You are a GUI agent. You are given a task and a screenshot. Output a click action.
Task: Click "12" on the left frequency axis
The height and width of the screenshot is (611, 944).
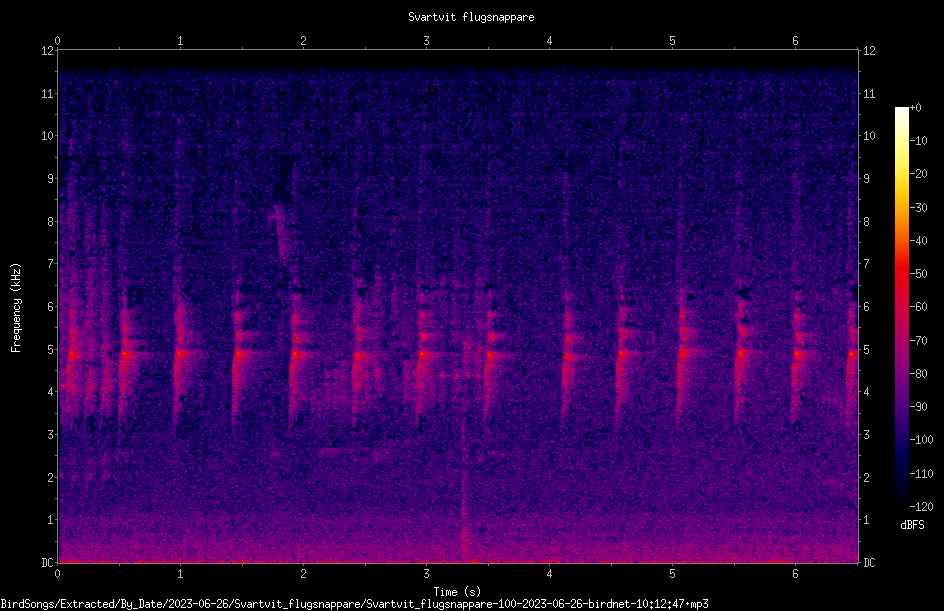48,51
